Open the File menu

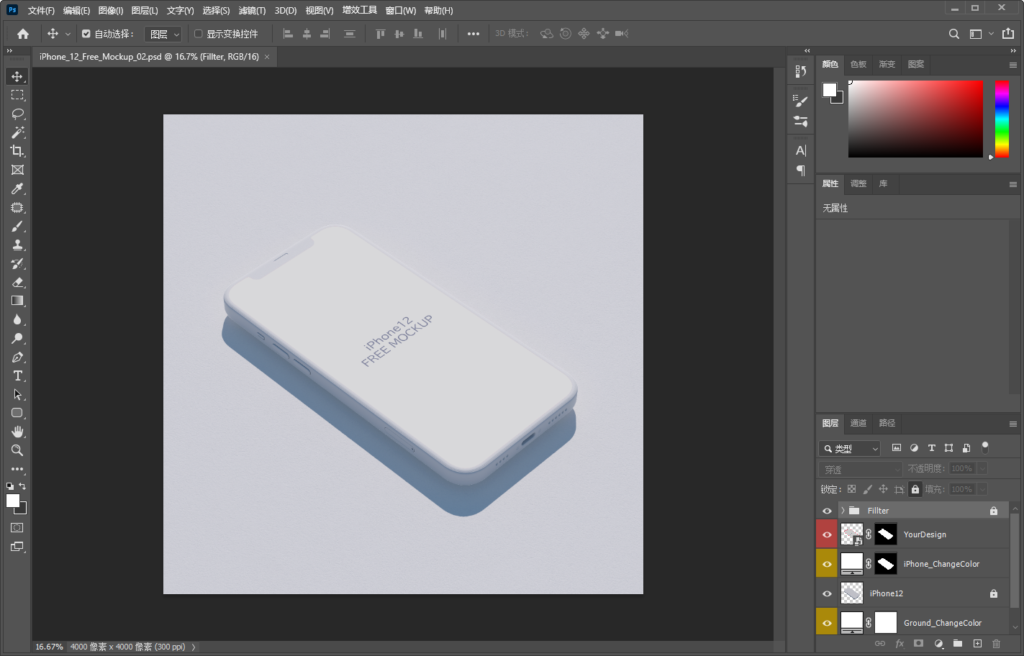coord(40,10)
